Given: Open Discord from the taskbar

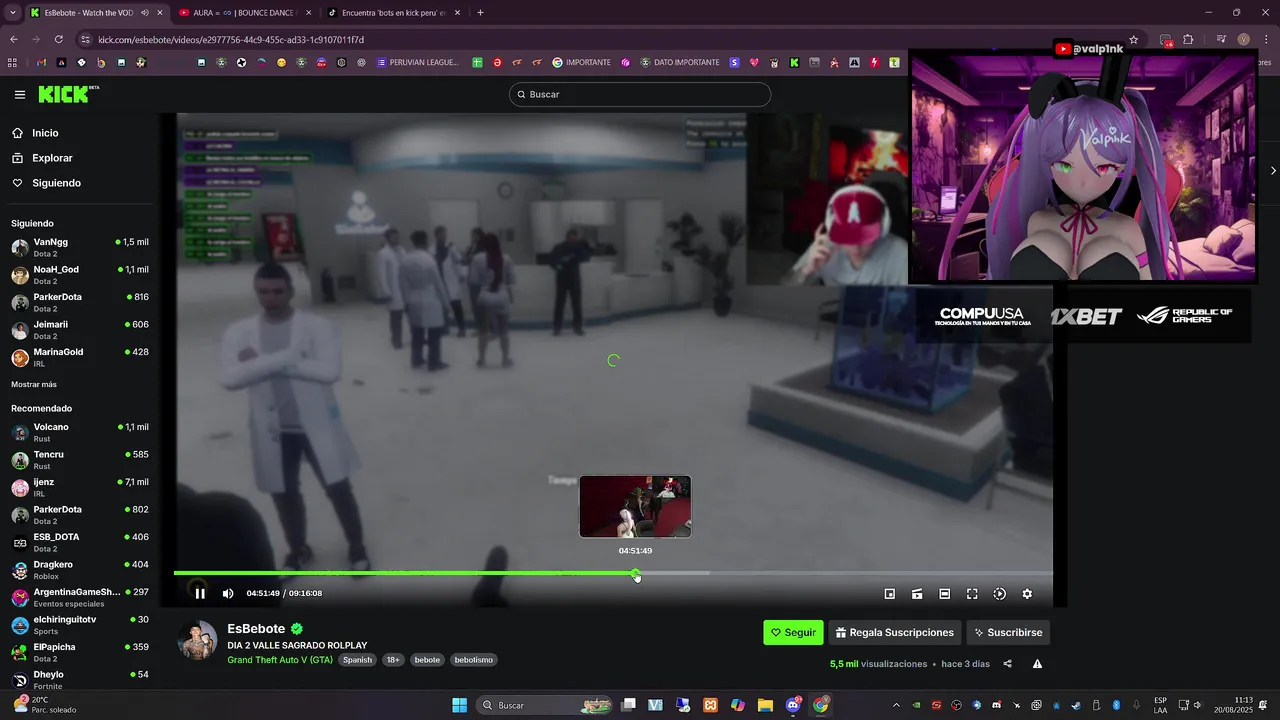Looking at the screenshot, I should 793,705.
